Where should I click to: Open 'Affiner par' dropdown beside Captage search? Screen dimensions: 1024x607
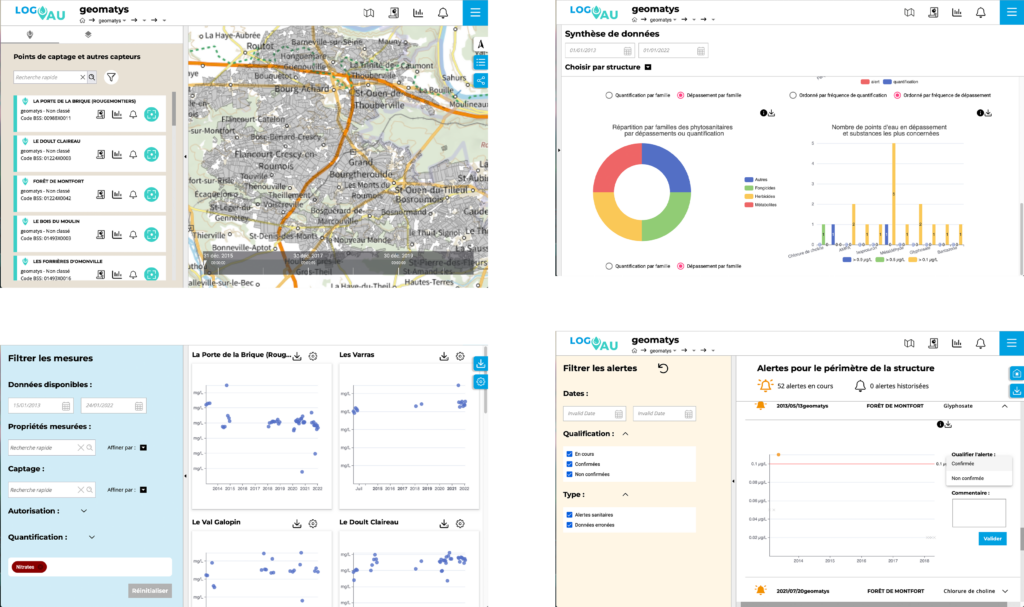[143, 489]
